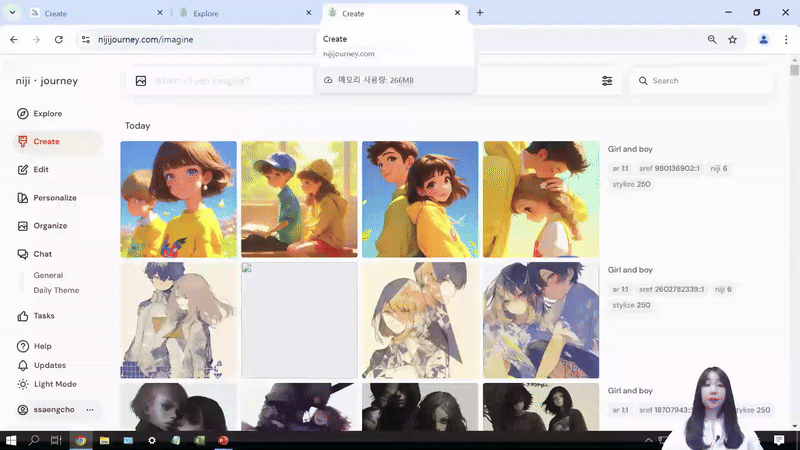Open prompt settings sliders icon
This screenshot has height=450, width=800.
click(607, 81)
